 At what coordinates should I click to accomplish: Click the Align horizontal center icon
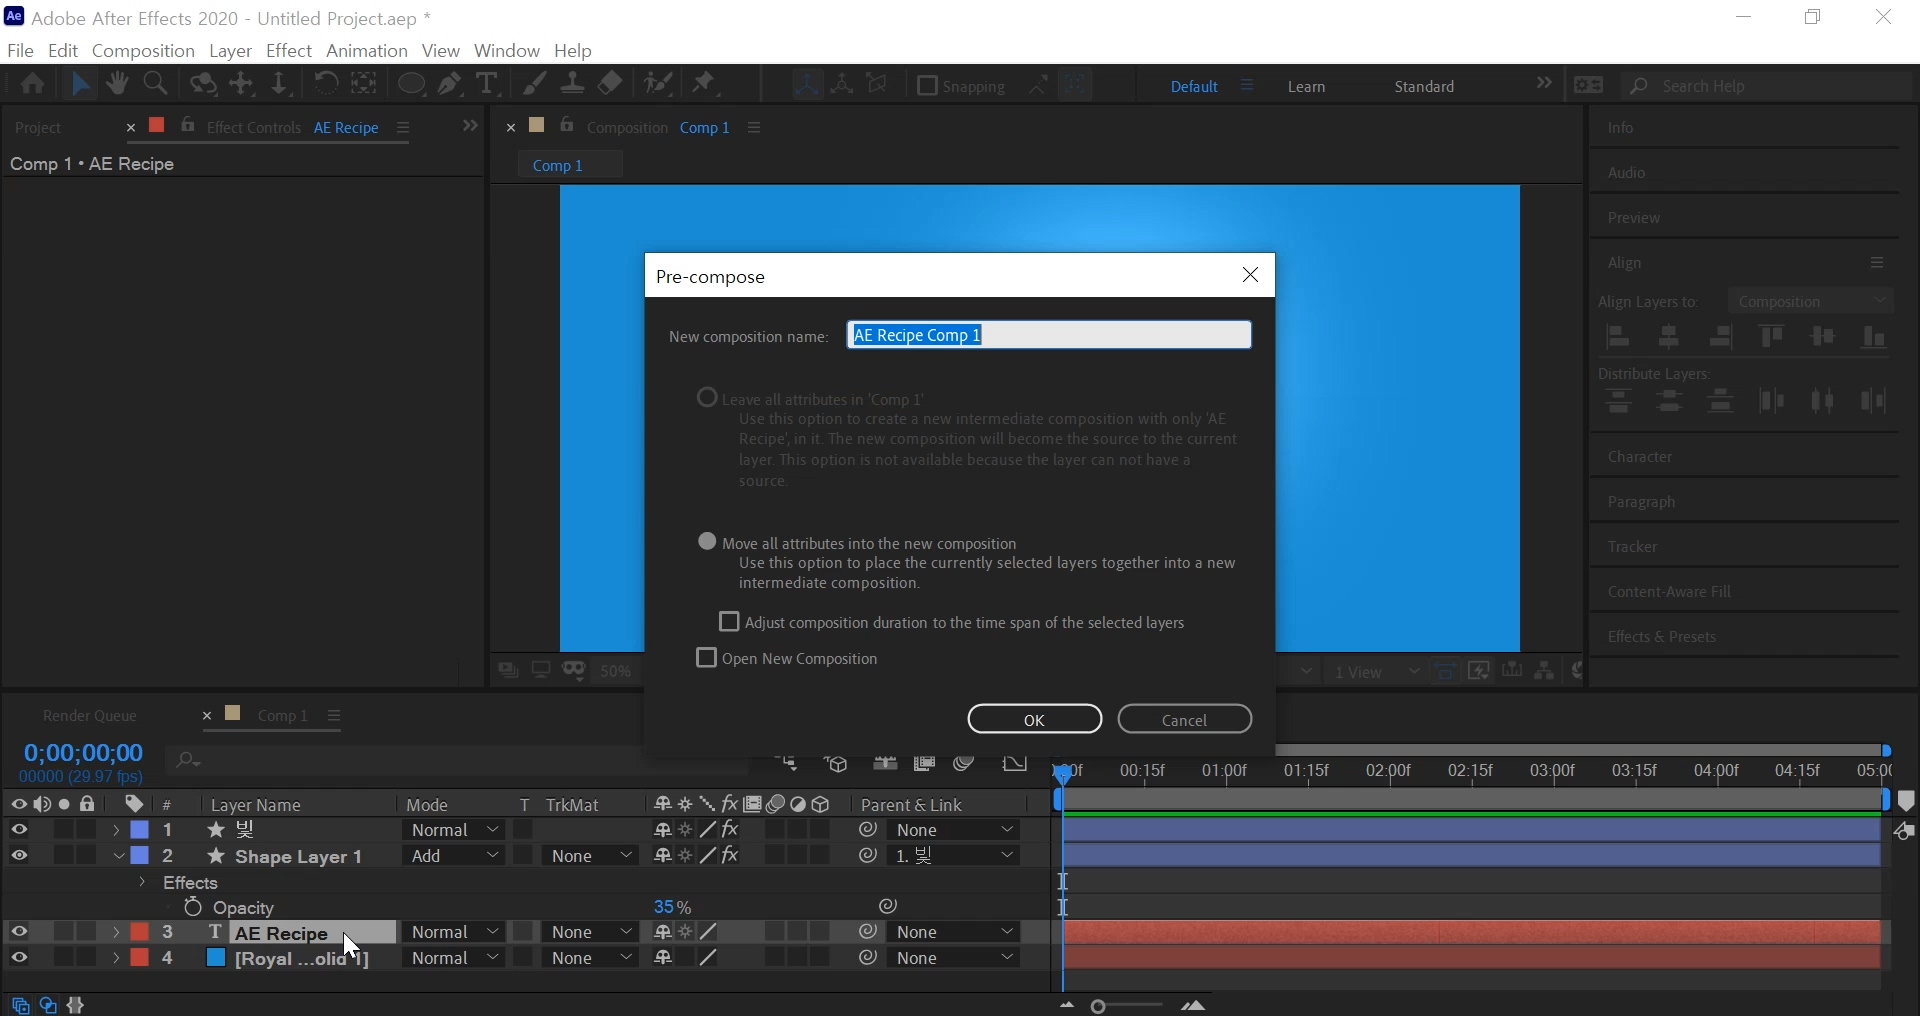(1670, 338)
